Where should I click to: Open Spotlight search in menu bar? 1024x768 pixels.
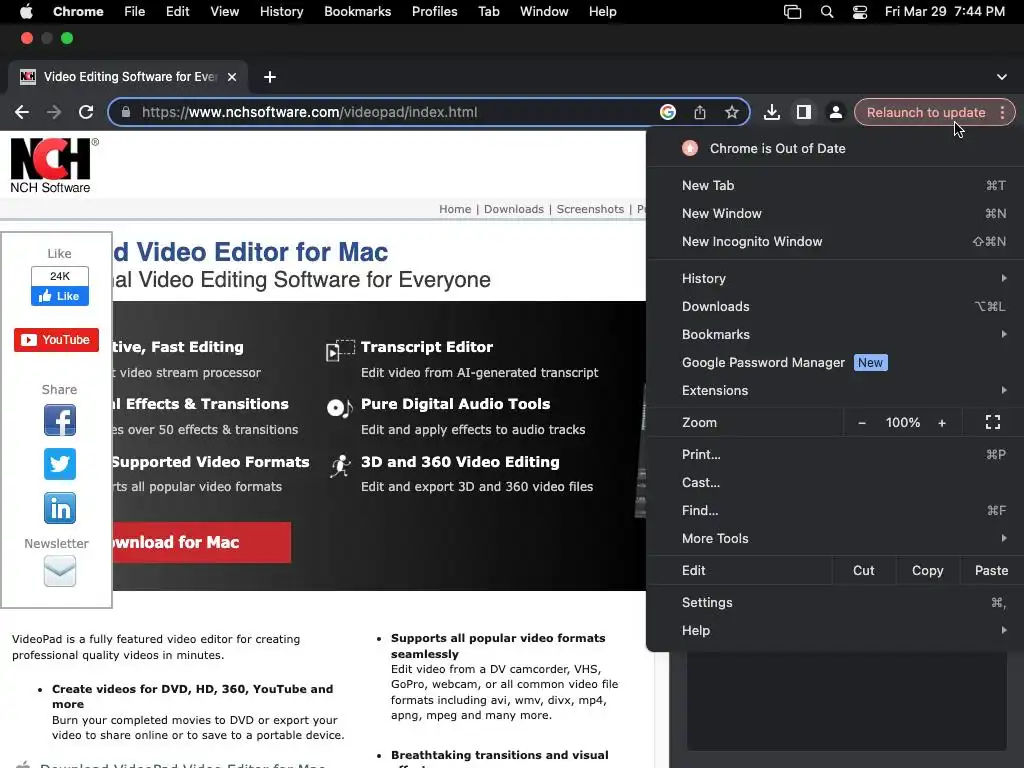(827, 11)
